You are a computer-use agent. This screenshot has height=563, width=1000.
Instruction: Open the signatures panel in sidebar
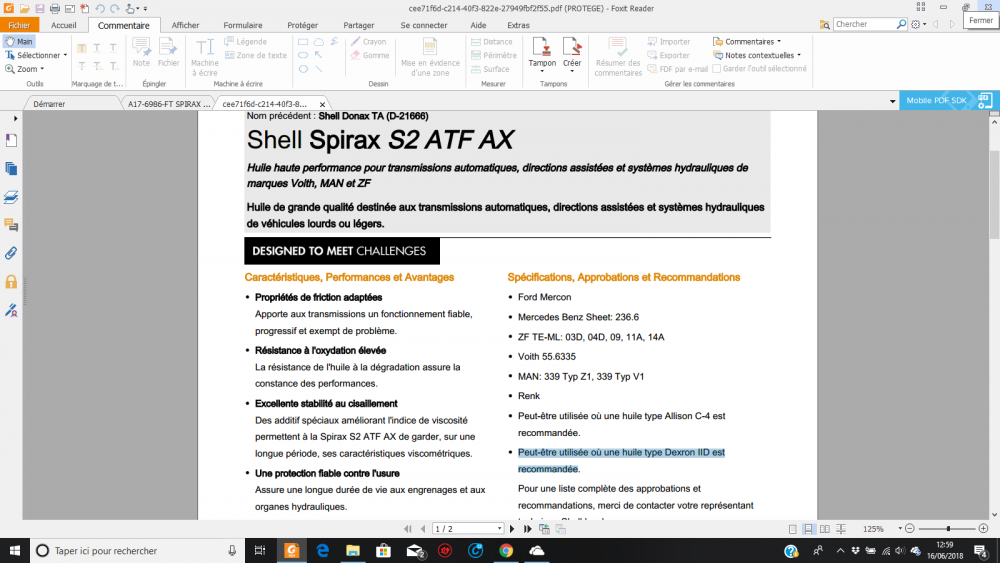pos(11,310)
